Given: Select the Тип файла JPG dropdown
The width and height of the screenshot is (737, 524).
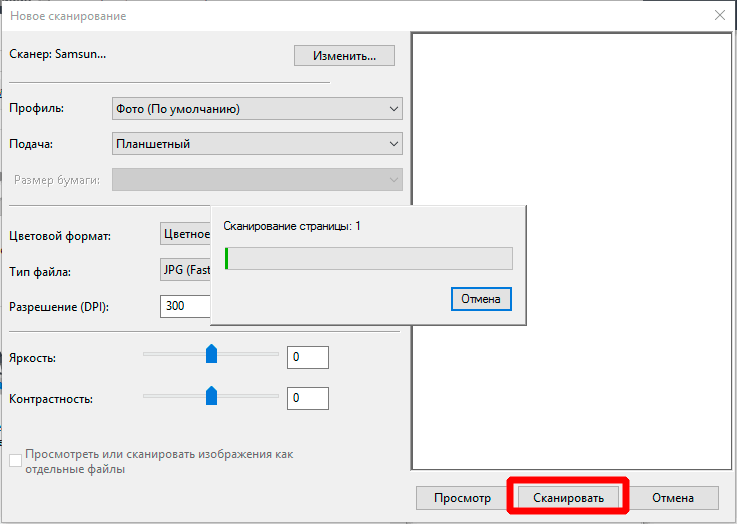Looking at the screenshot, I should click(x=186, y=271).
